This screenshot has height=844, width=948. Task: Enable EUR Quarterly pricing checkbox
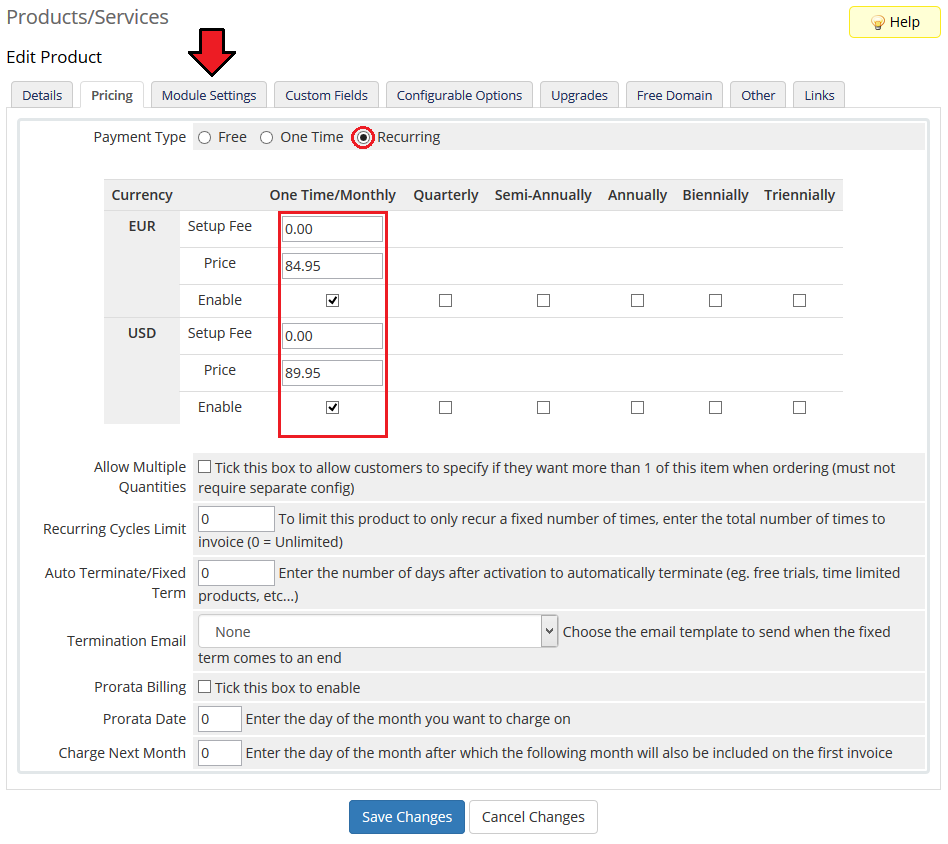pos(445,300)
